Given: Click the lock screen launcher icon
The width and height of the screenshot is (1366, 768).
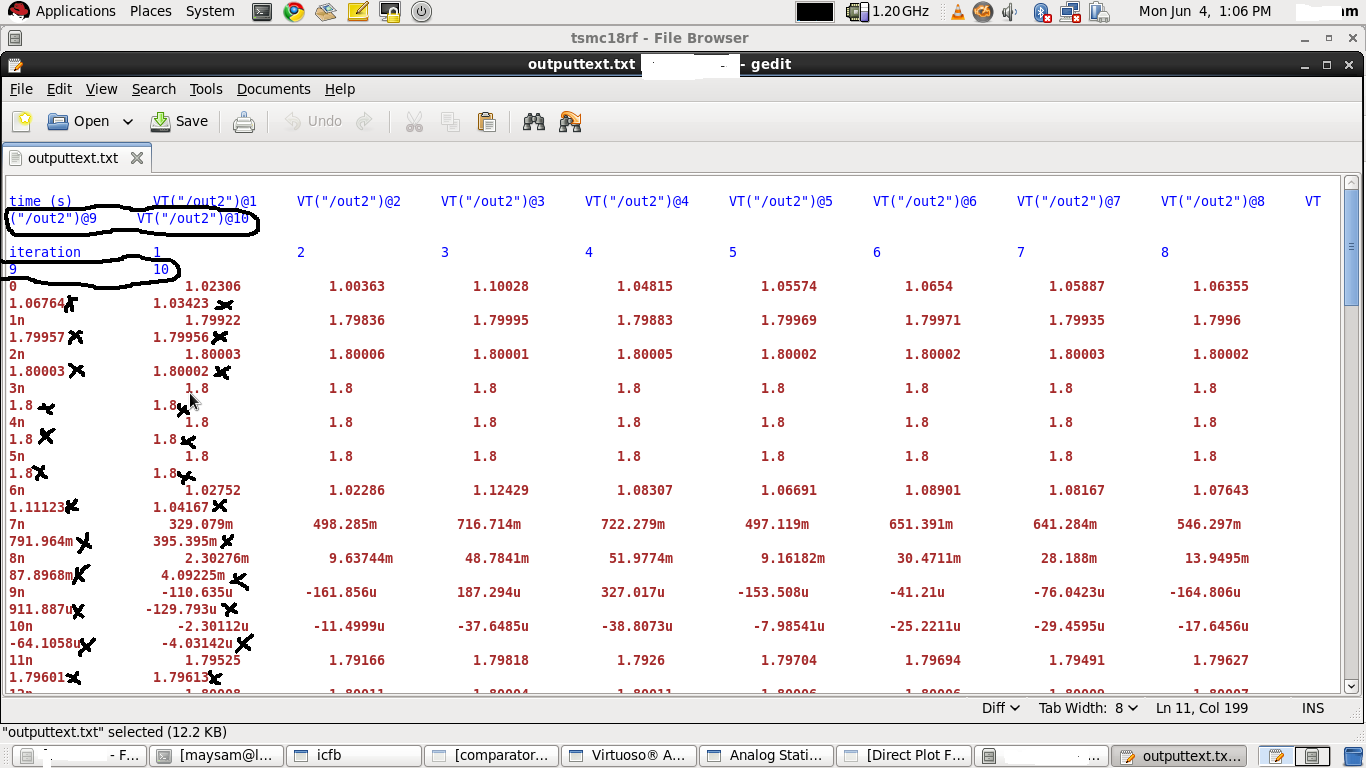Looking at the screenshot, I should 389,12.
